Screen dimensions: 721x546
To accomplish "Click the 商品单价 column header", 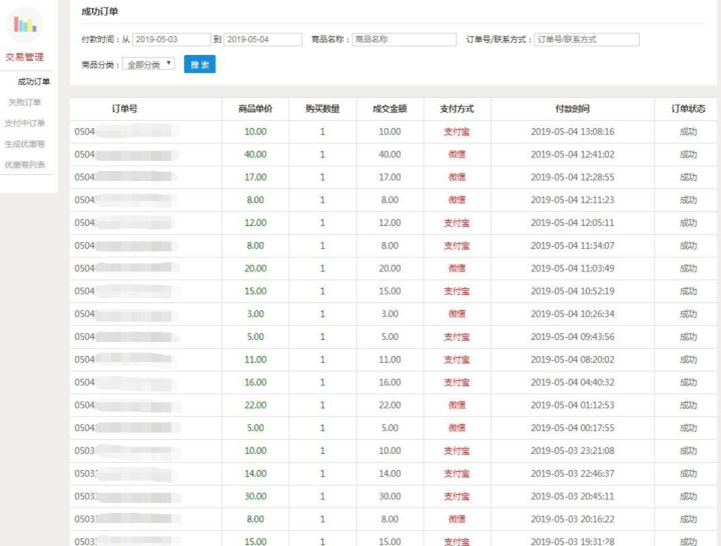I will [255, 109].
